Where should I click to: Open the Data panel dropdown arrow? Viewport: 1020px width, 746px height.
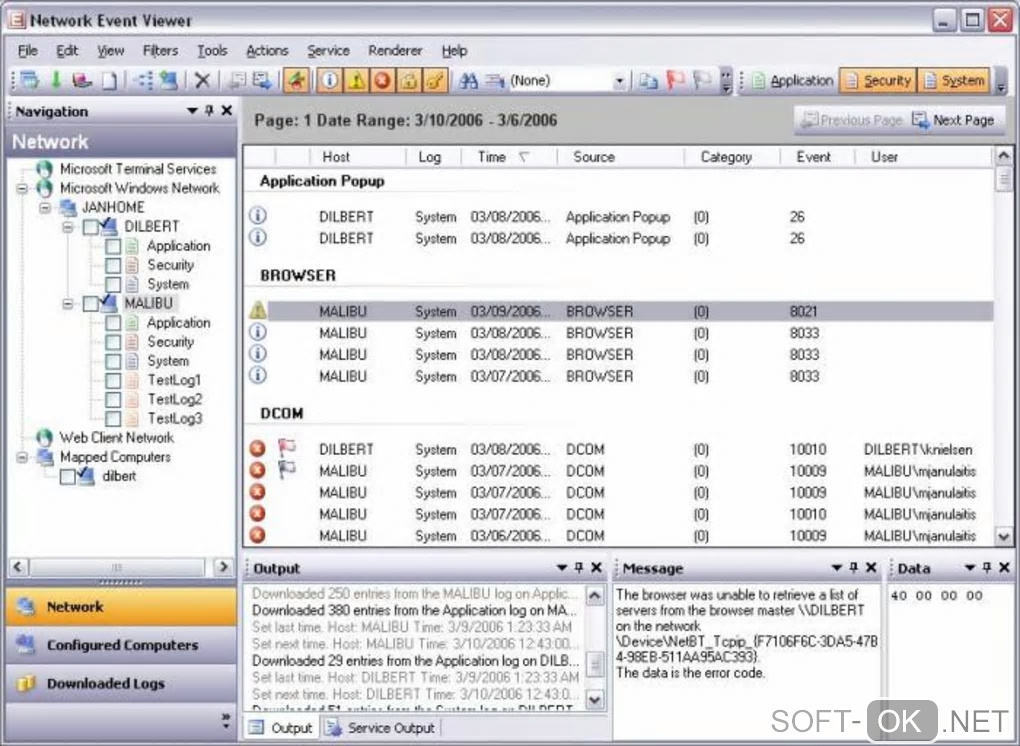tap(970, 568)
